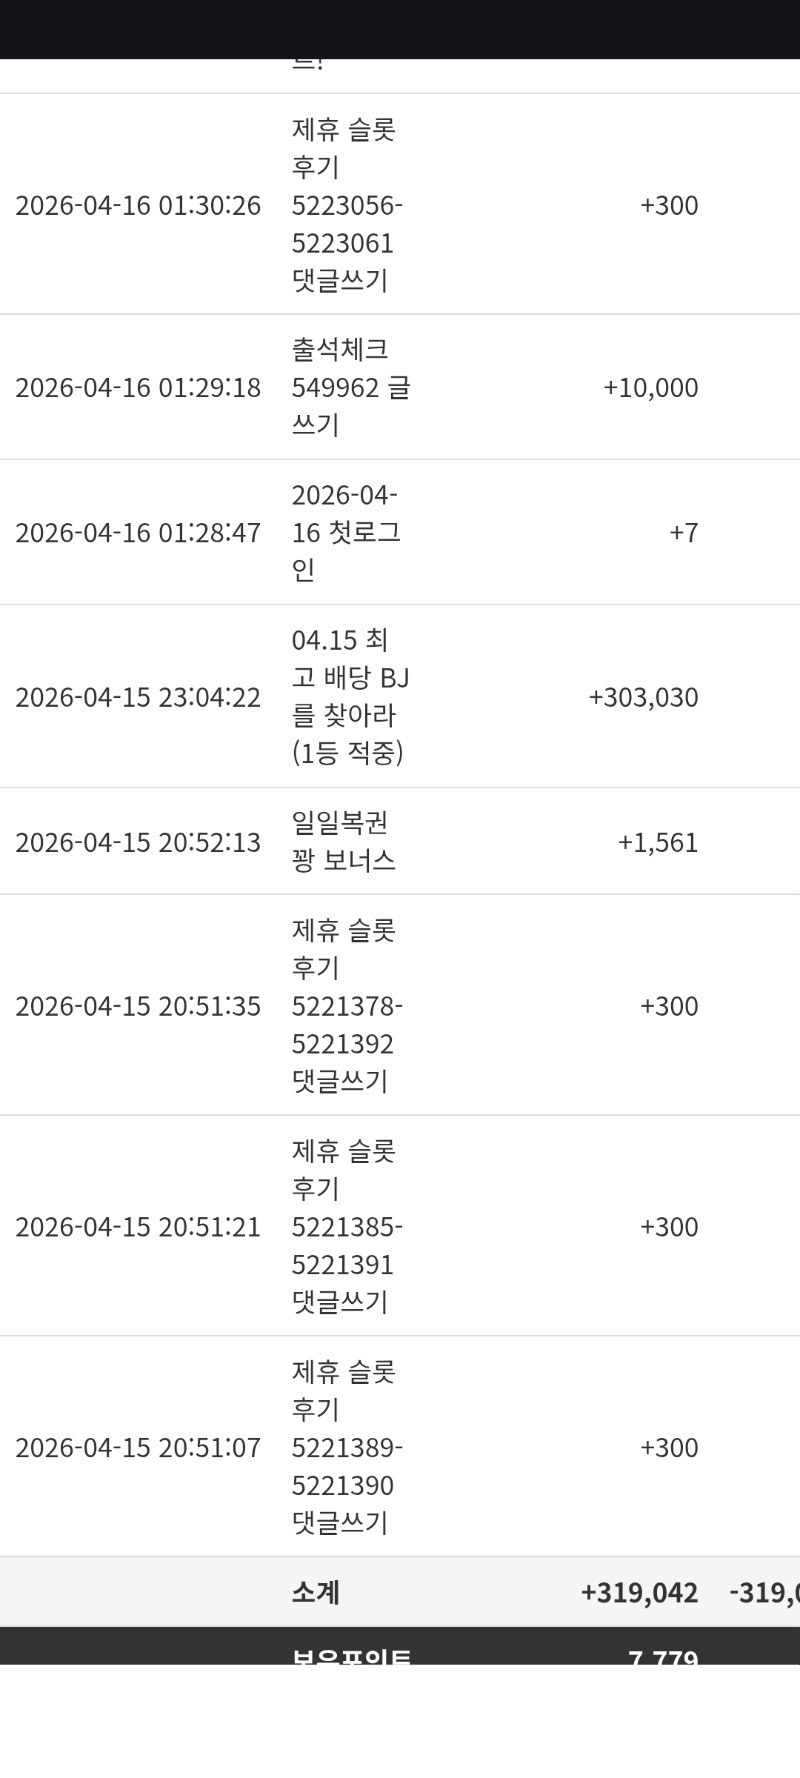The height and width of the screenshot is (1778, 800).
Task: Click the 2026-04-16 01:29:18 timestamp
Action: (x=138, y=387)
